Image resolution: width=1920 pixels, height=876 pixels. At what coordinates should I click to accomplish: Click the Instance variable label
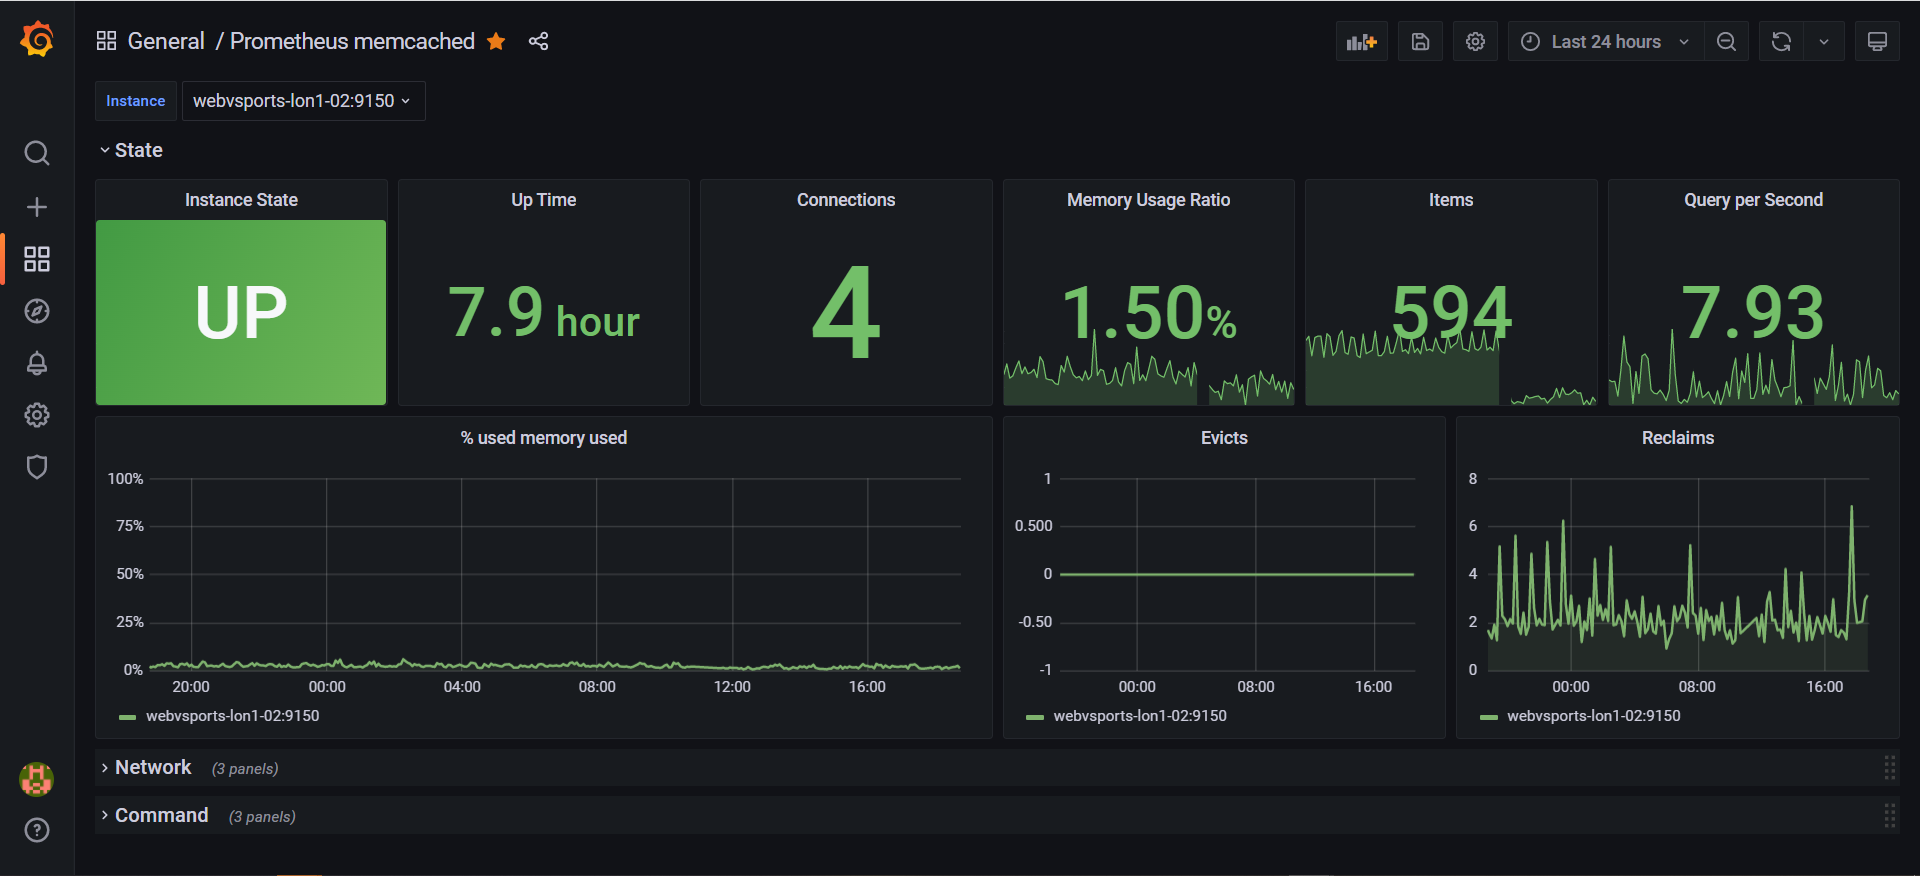click(136, 101)
